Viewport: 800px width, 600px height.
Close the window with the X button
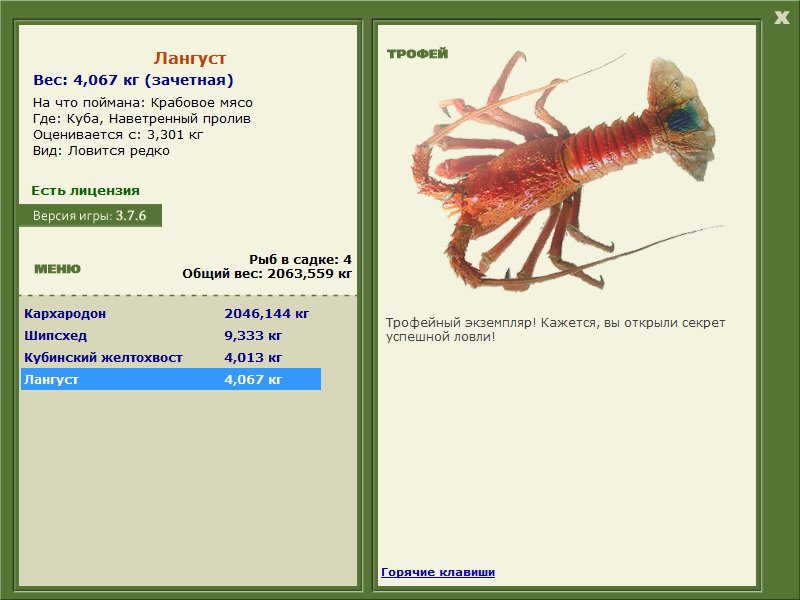(x=781, y=18)
